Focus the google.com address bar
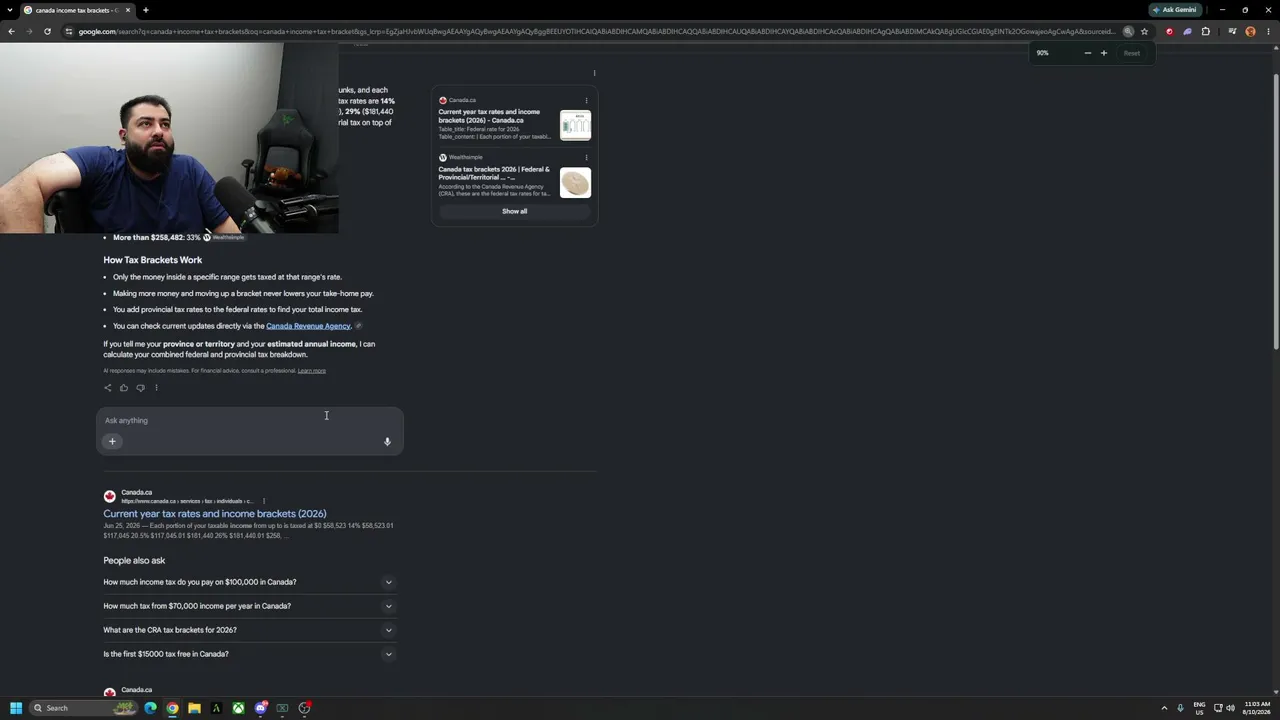 point(595,31)
